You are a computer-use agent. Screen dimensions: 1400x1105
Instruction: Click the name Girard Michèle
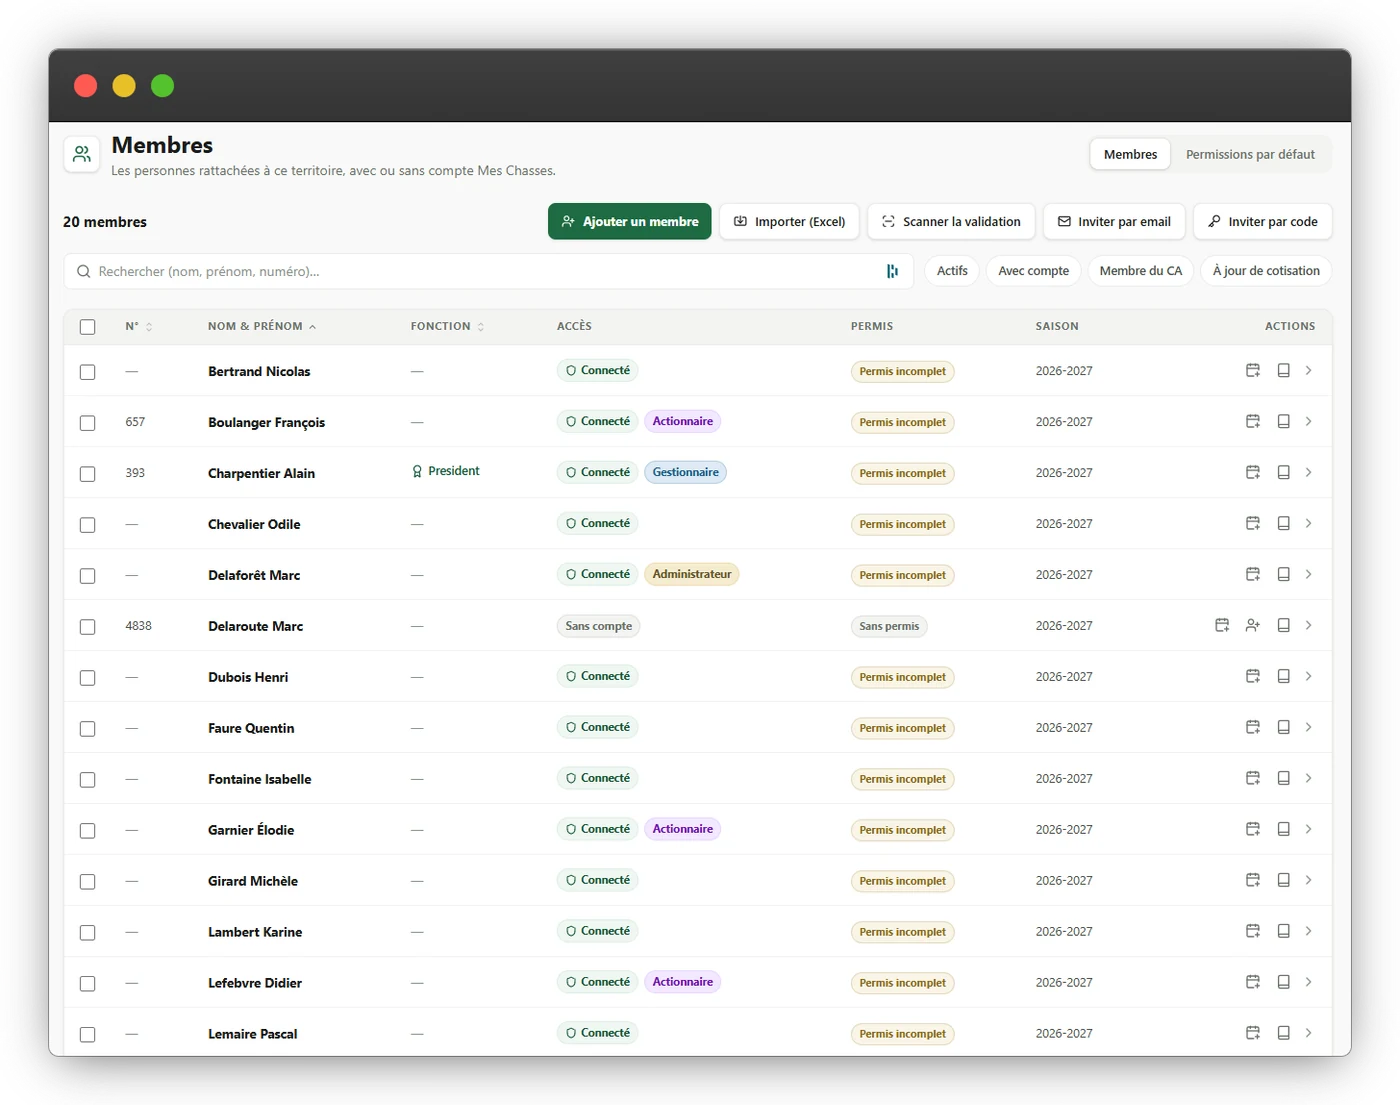(253, 882)
